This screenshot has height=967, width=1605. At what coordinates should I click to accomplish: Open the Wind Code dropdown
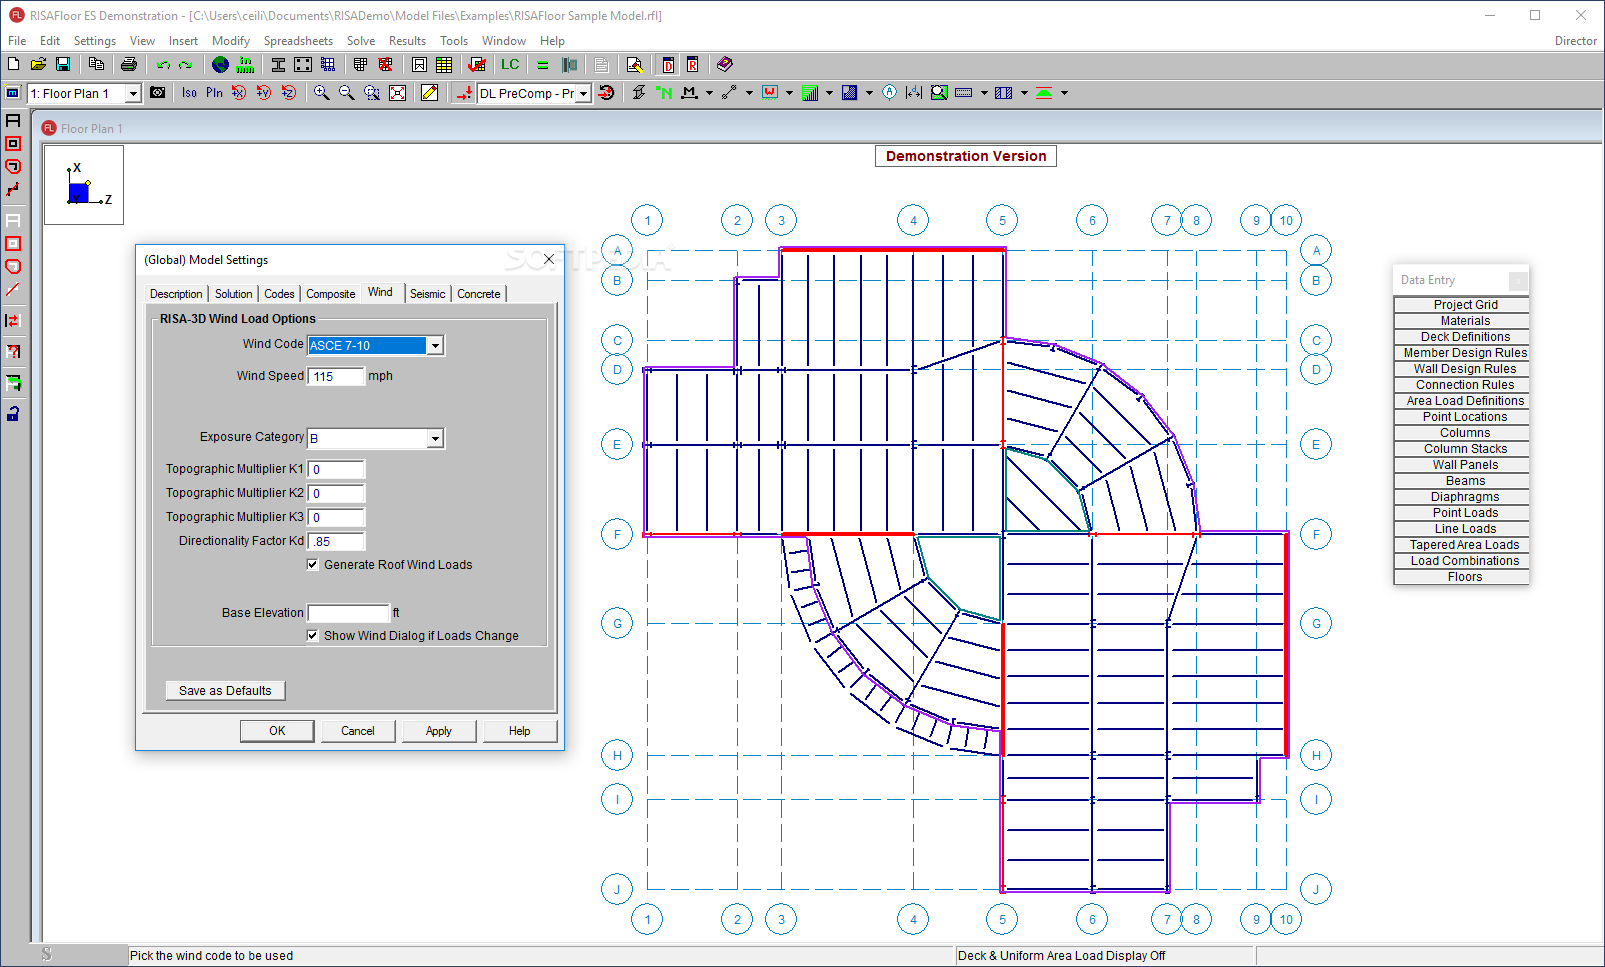click(435, 345)
